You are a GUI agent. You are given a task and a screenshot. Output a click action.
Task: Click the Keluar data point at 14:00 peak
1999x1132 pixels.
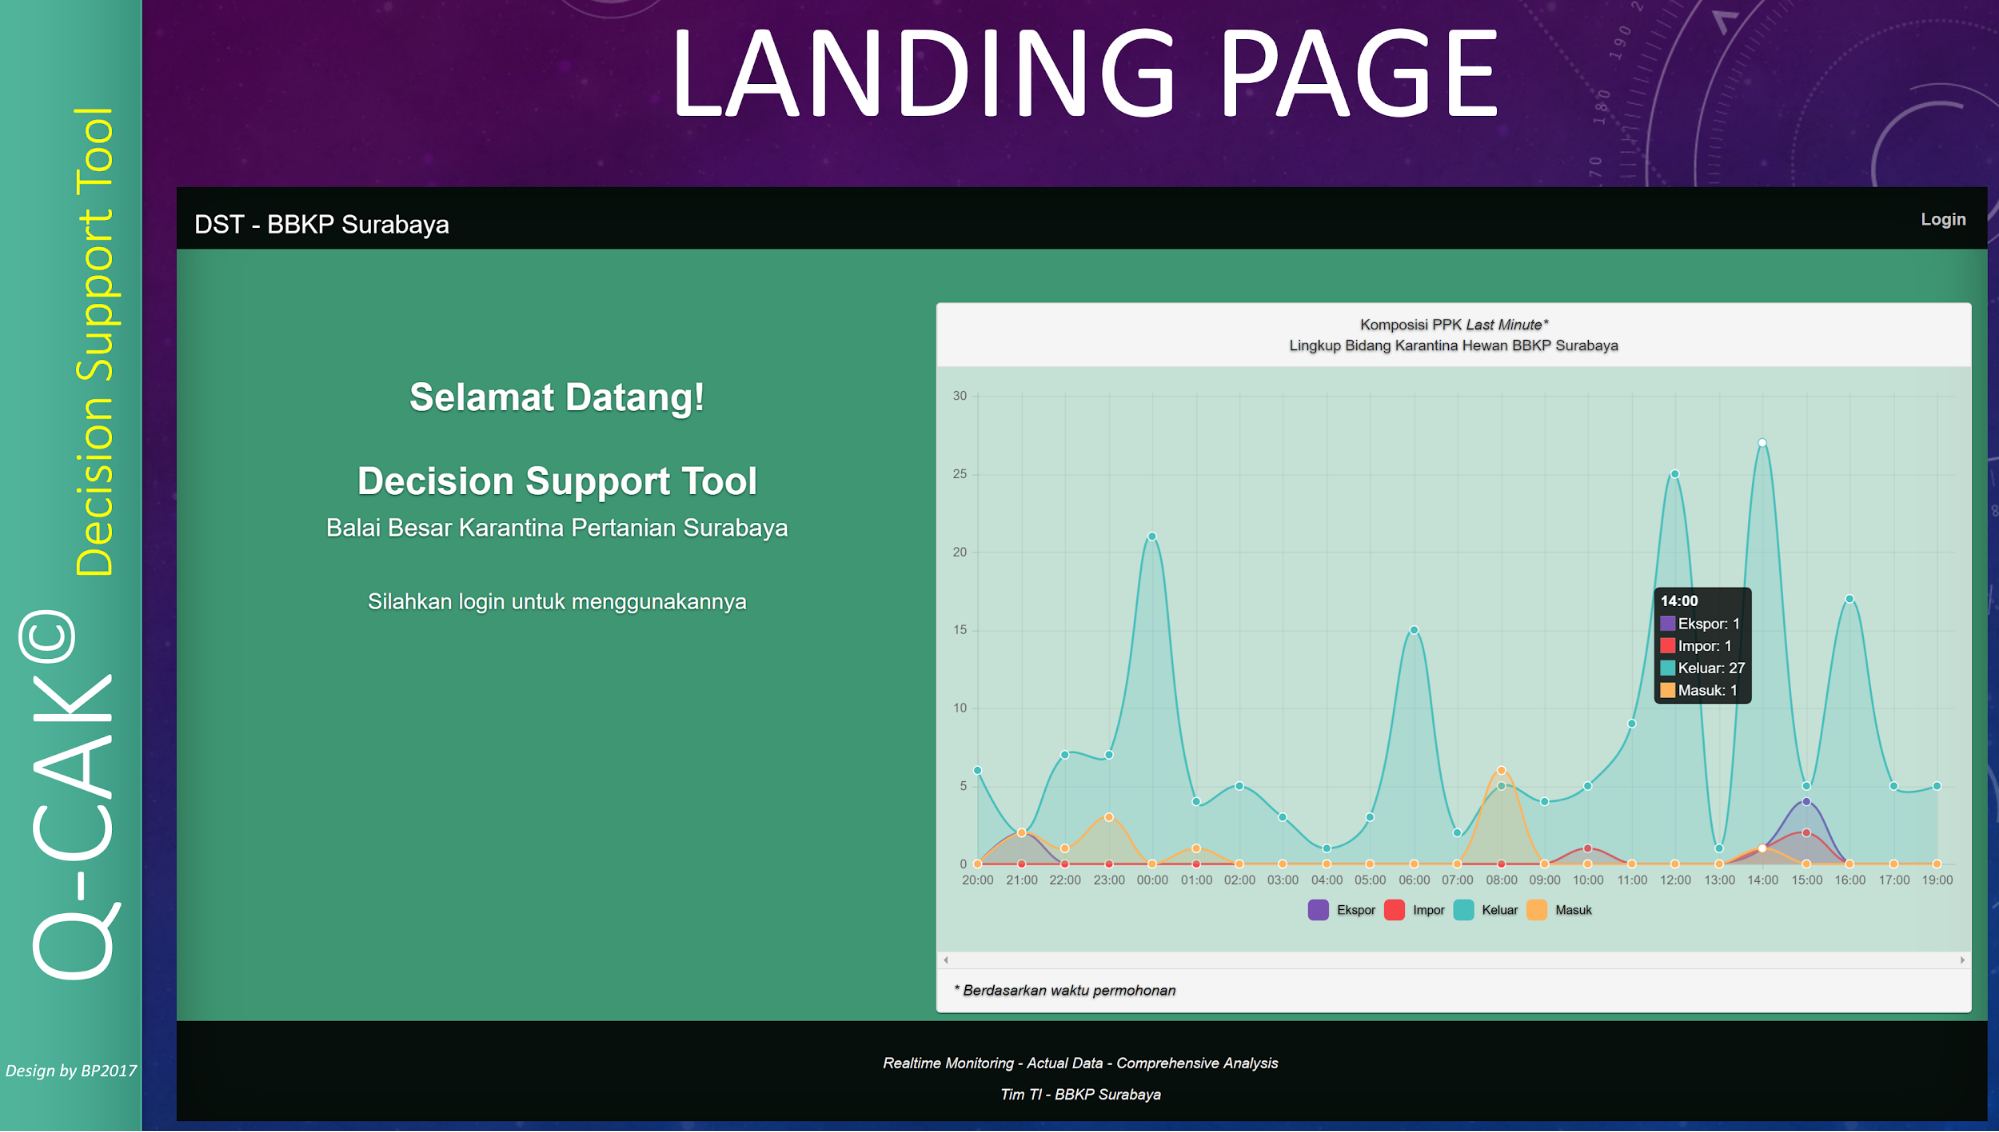(1762, 443)
